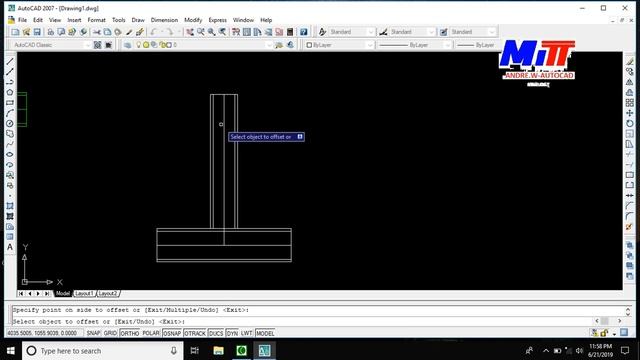Open the Draw menu
The image size is (640, 360).
tap(138, 20)
